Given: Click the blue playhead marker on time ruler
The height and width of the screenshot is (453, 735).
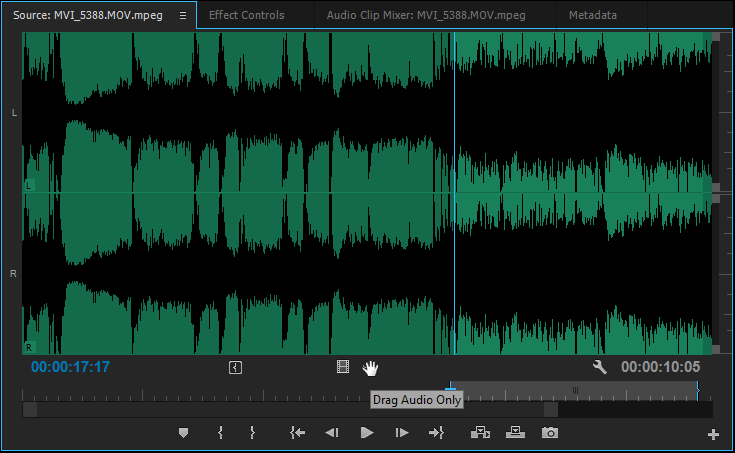Looking at the screenshot, I should [450, 386].
